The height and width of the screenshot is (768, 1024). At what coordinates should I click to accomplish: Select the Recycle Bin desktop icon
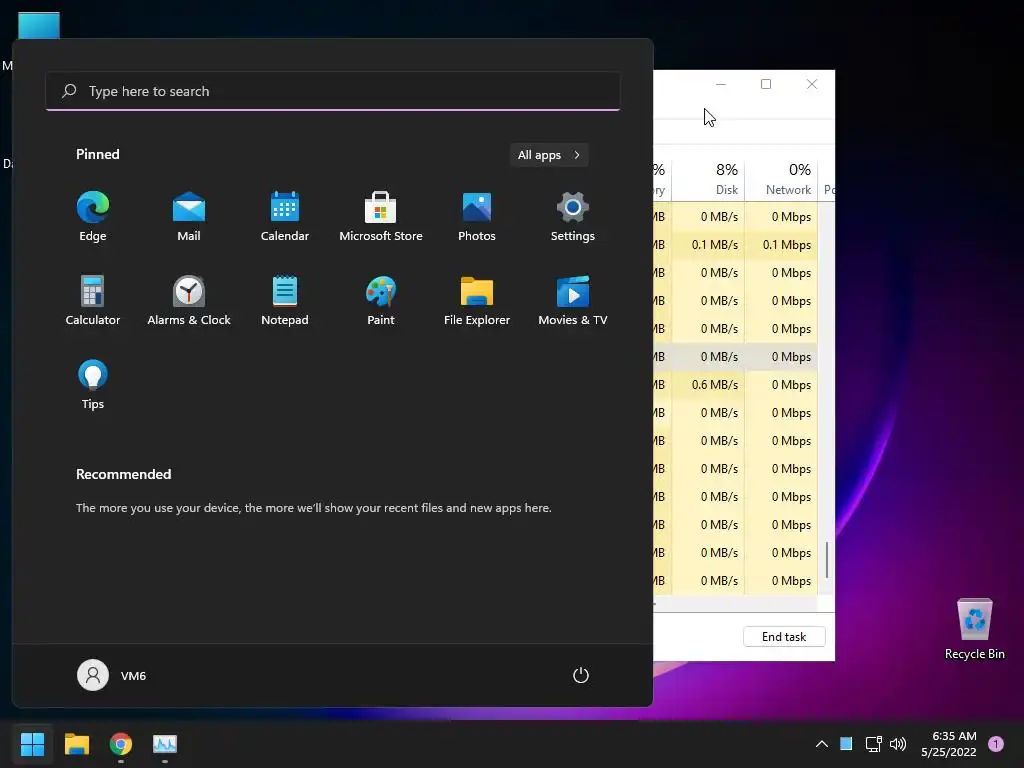[974, 629]
